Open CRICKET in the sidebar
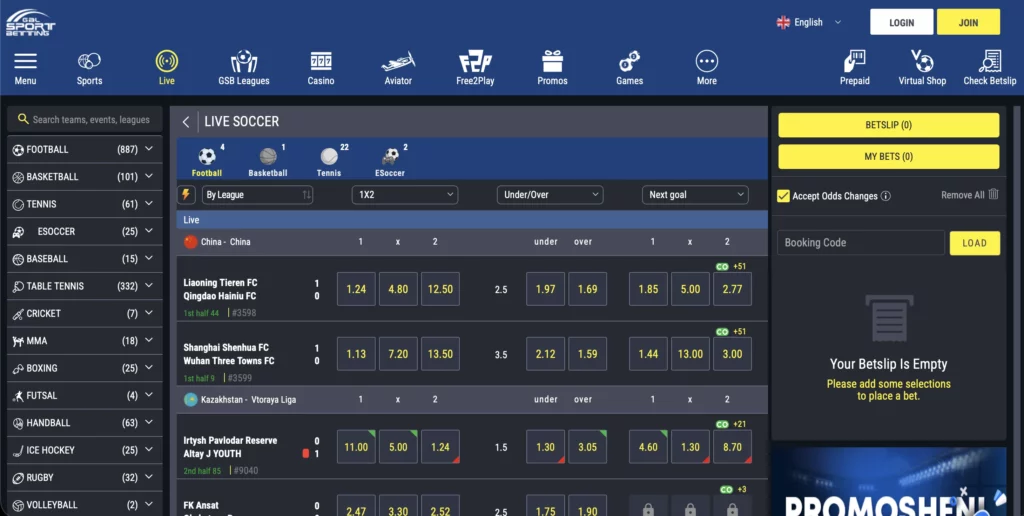 click(x=85, y=314)
